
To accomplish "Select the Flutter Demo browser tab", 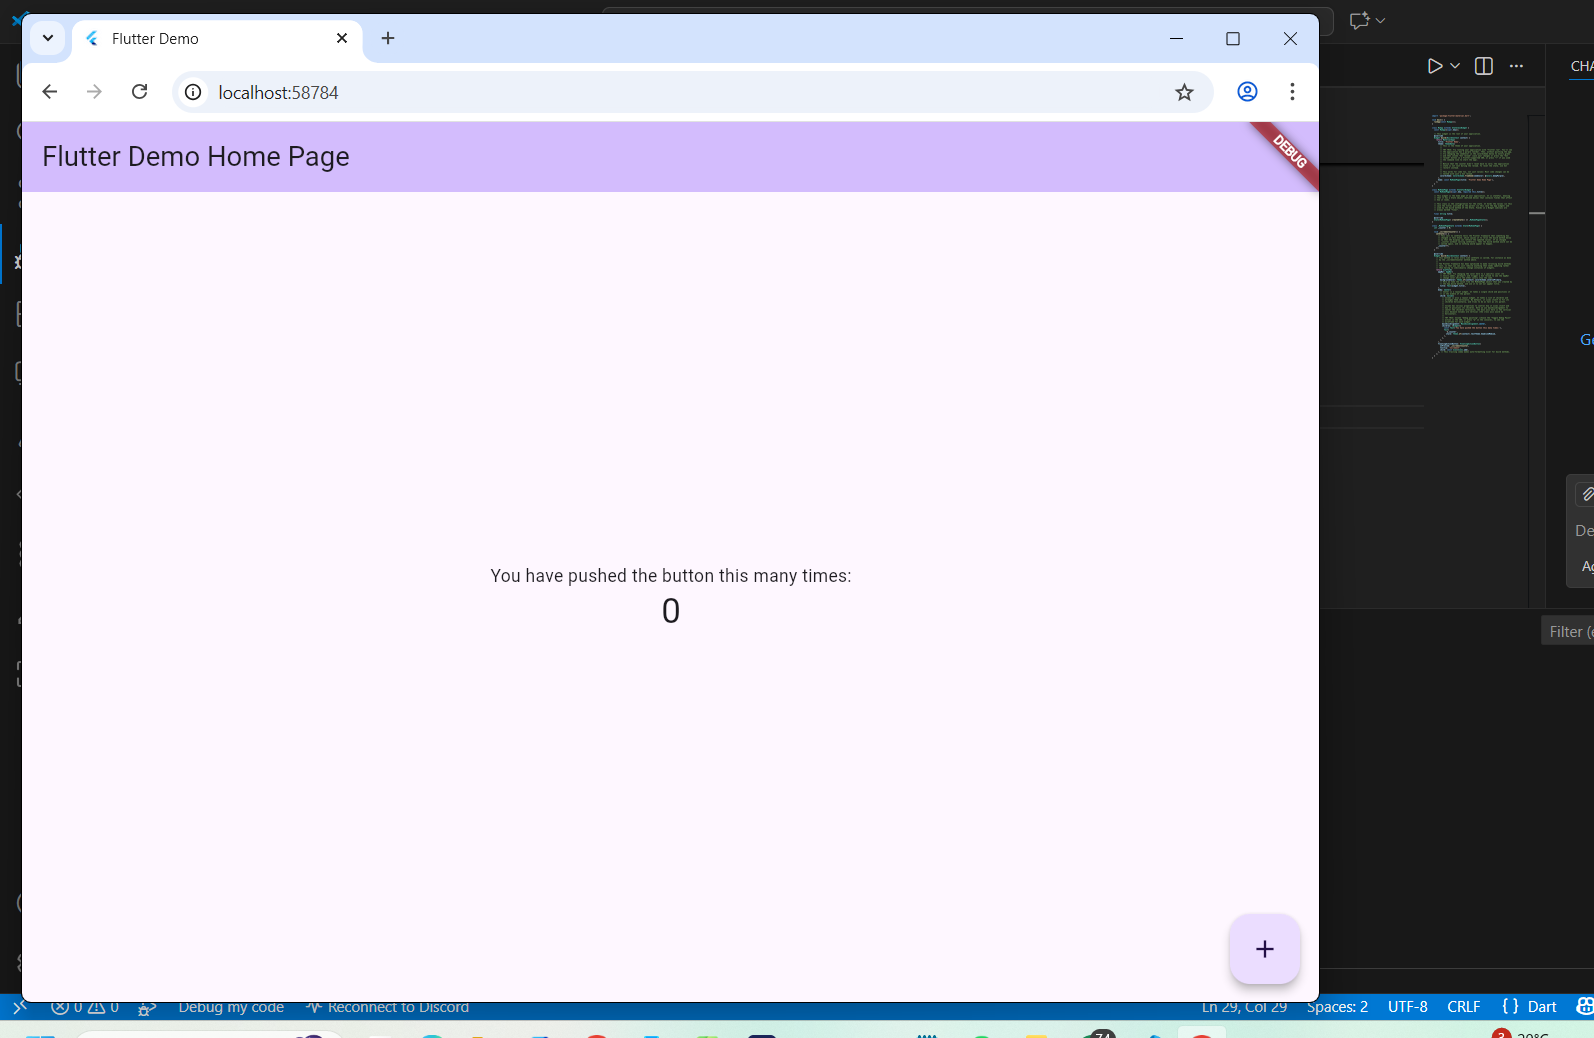I will (x=200, y=38).
